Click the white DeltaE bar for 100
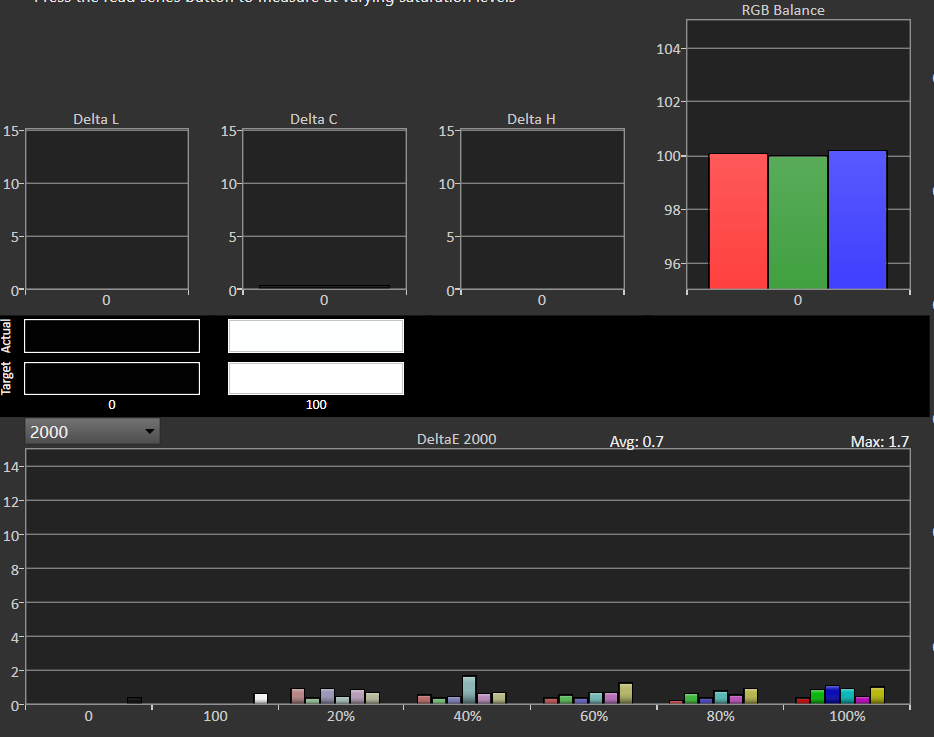The image size is (934, 737). (261, 699)
